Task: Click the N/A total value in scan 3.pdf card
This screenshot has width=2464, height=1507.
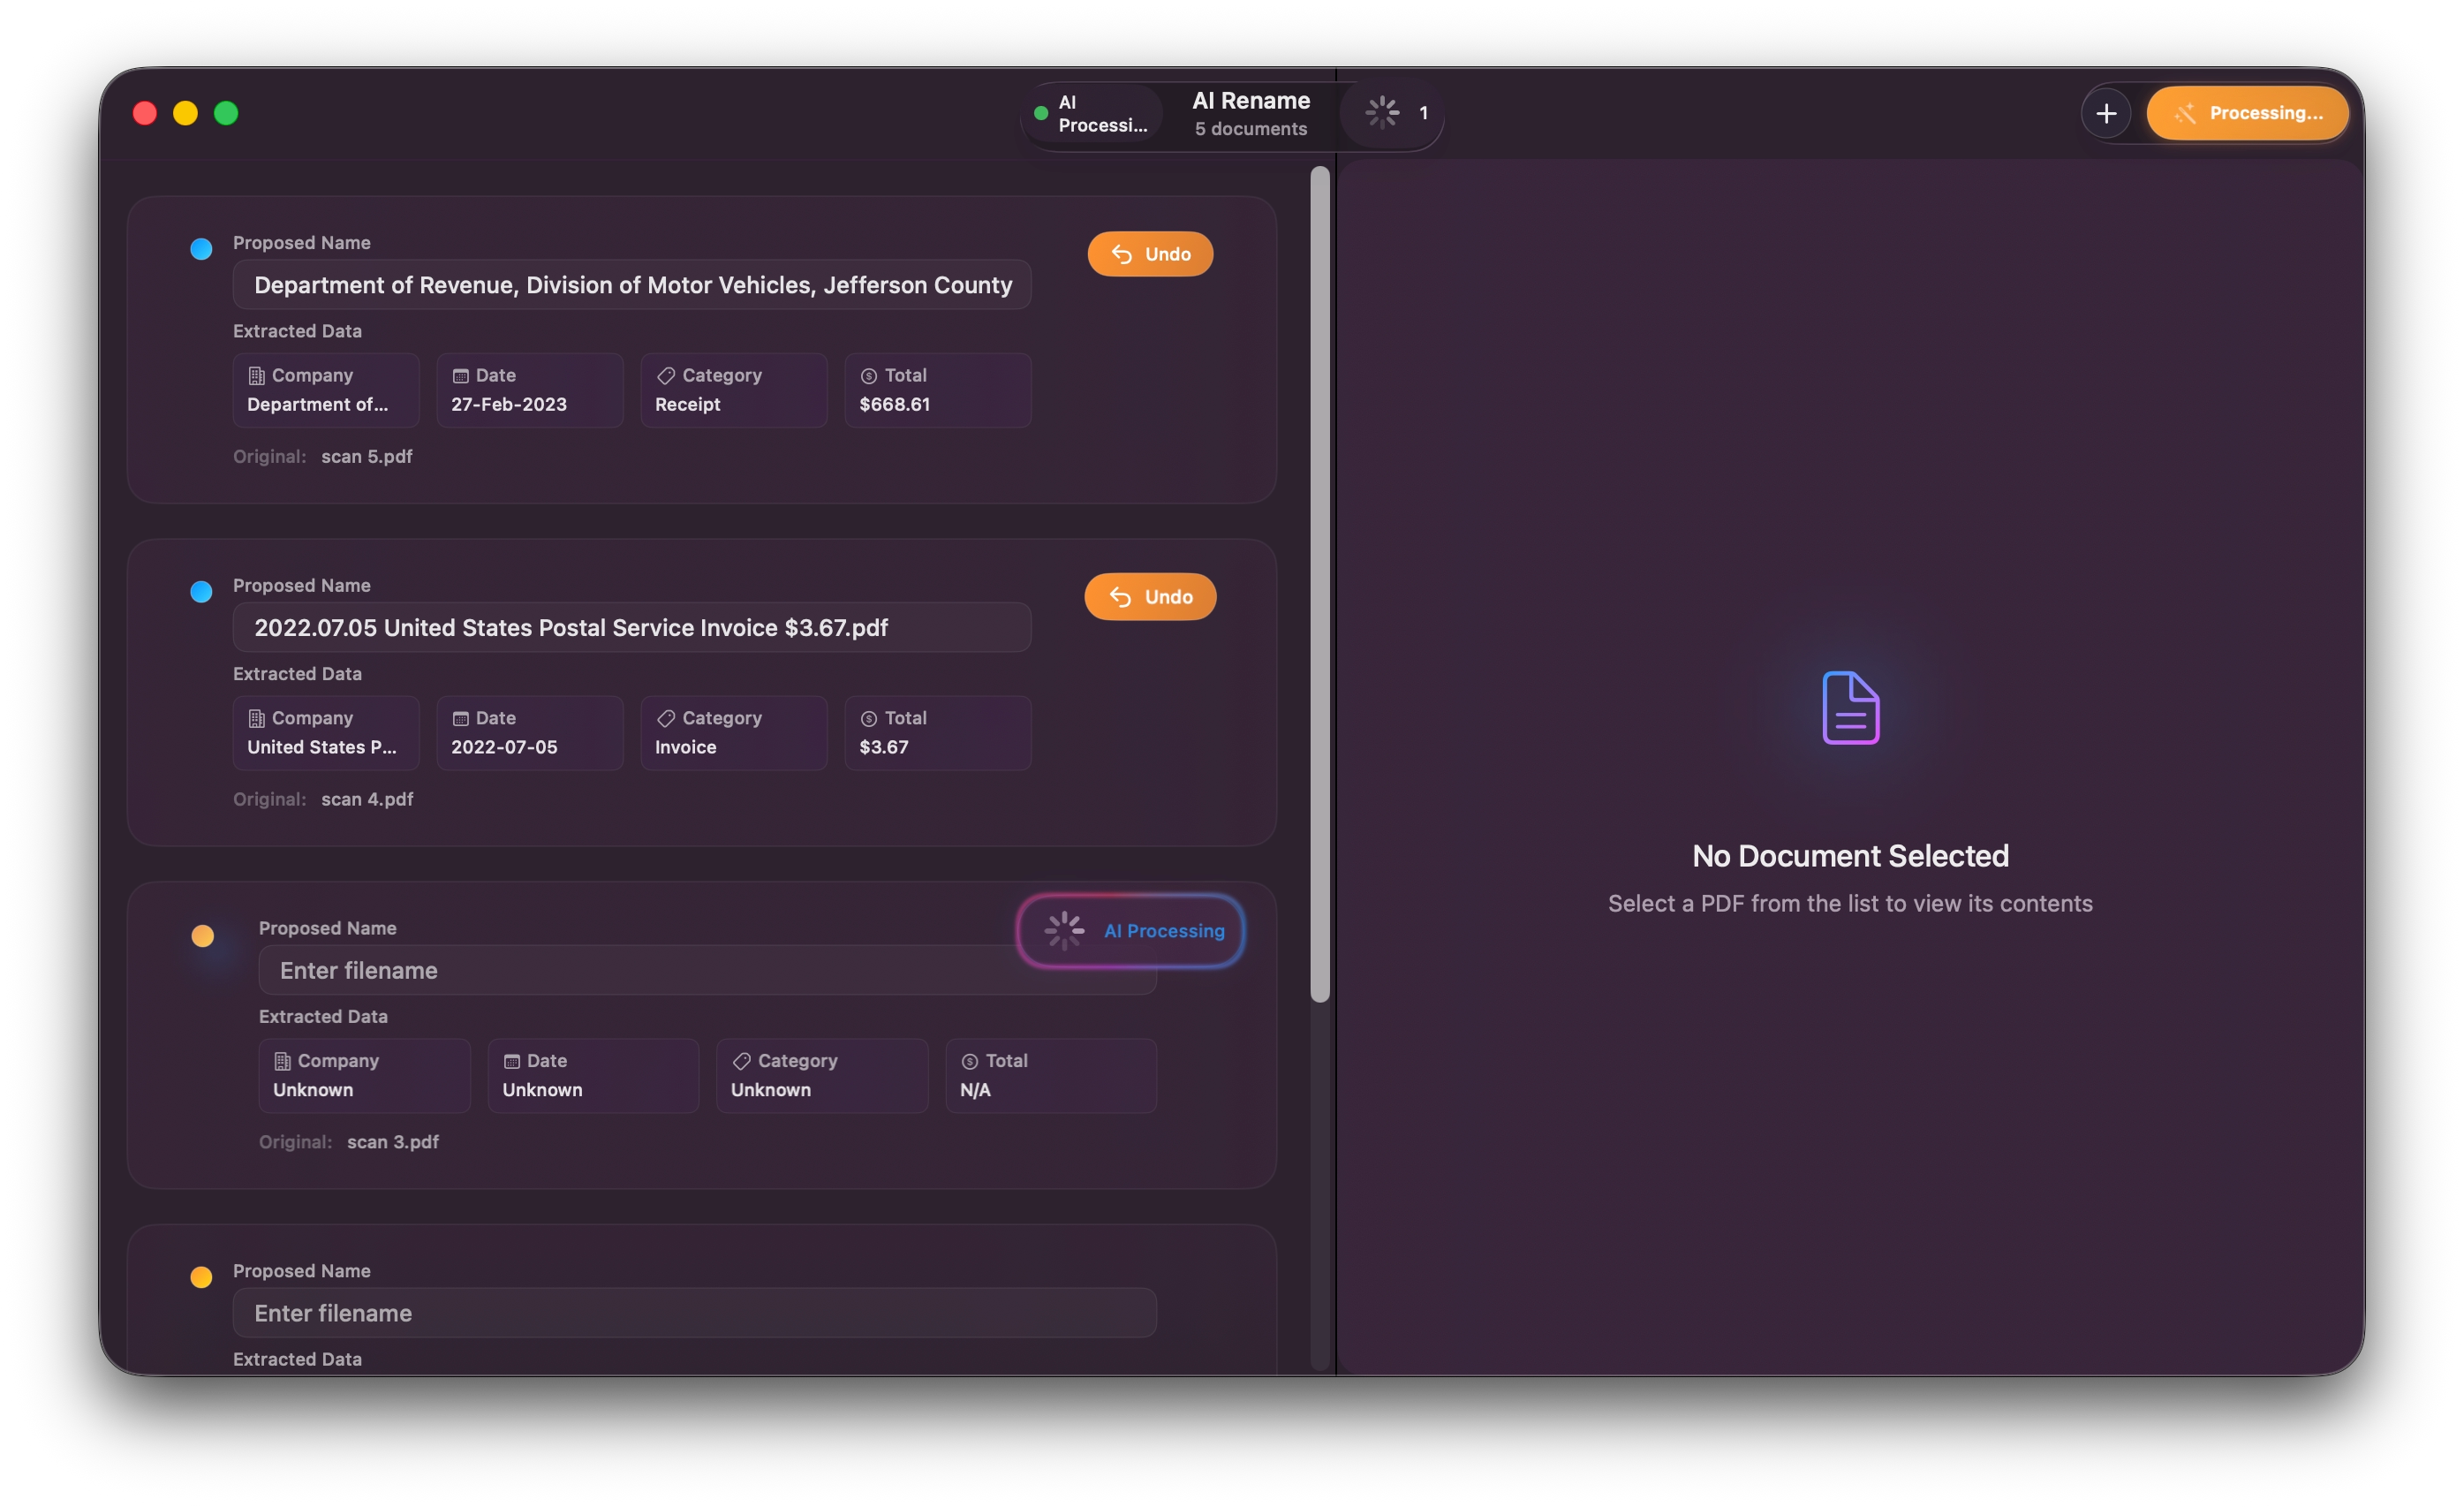Action: [975, 1091]
